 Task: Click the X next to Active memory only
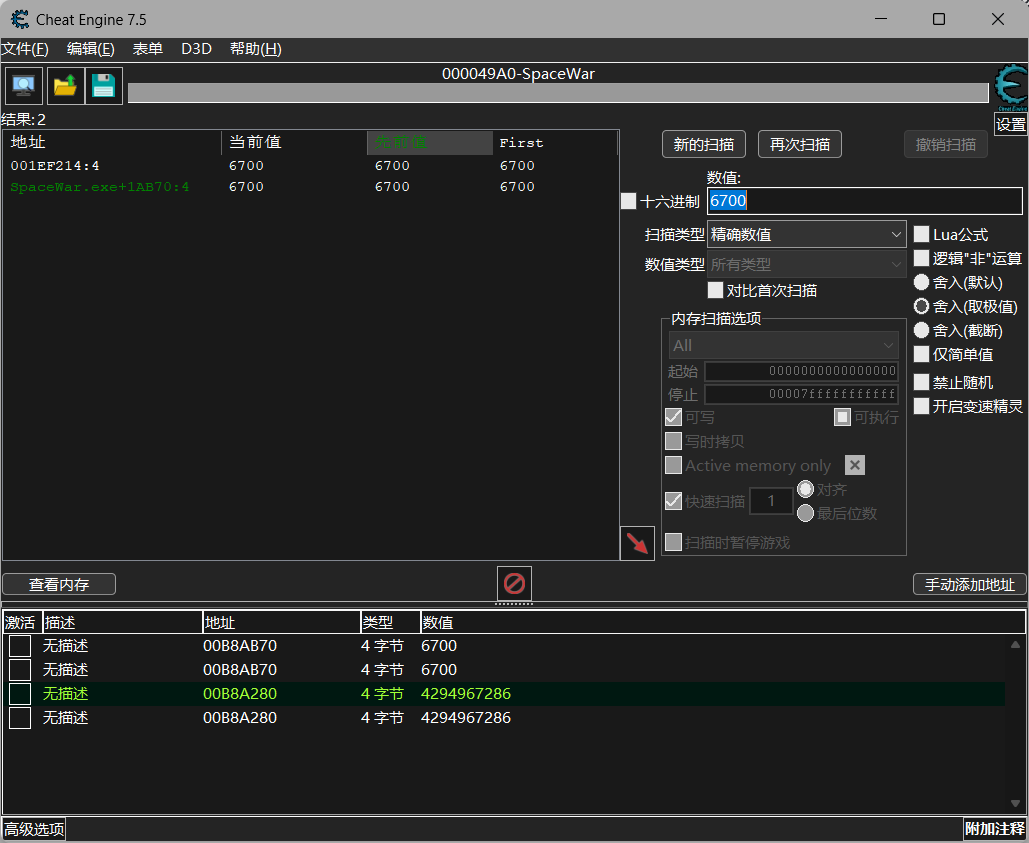point(854,465)
